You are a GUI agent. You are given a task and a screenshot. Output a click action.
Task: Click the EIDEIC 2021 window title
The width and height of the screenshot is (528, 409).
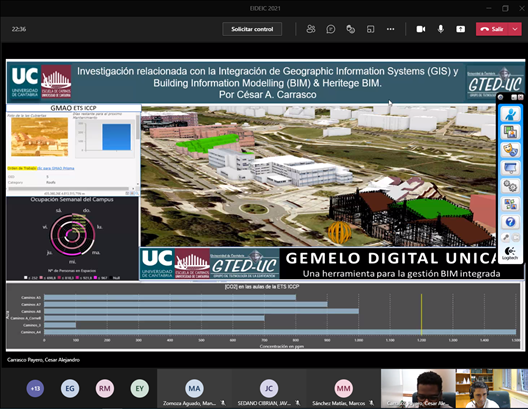coord(265,8)
